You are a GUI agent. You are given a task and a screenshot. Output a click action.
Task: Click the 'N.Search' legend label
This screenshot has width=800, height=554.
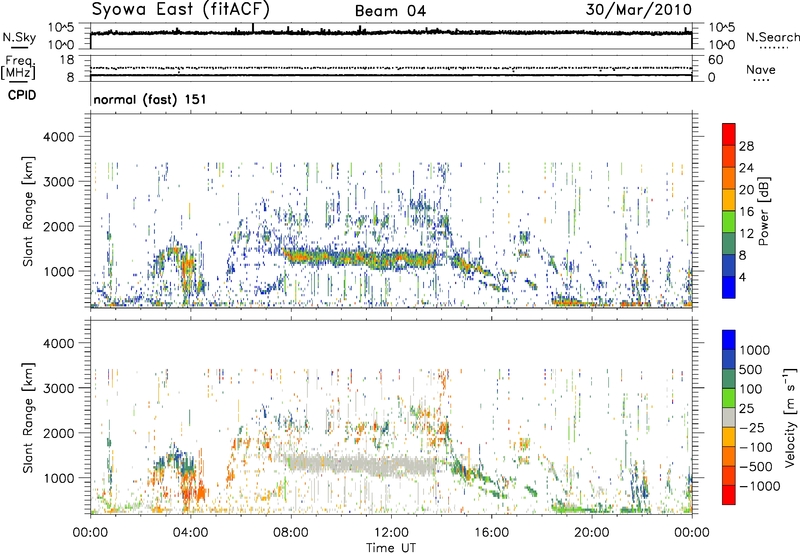772,37
